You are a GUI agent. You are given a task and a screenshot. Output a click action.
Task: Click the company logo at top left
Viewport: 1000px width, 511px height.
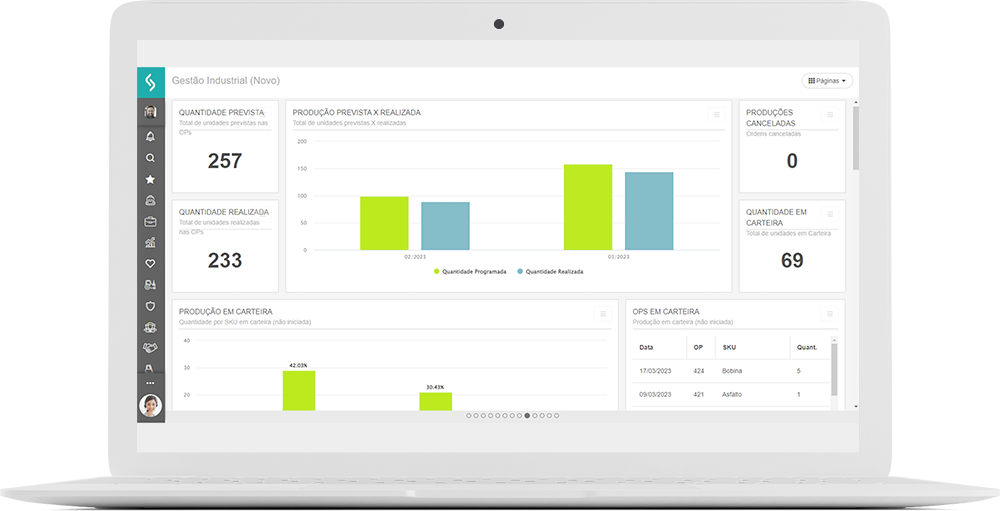(151, 82)
